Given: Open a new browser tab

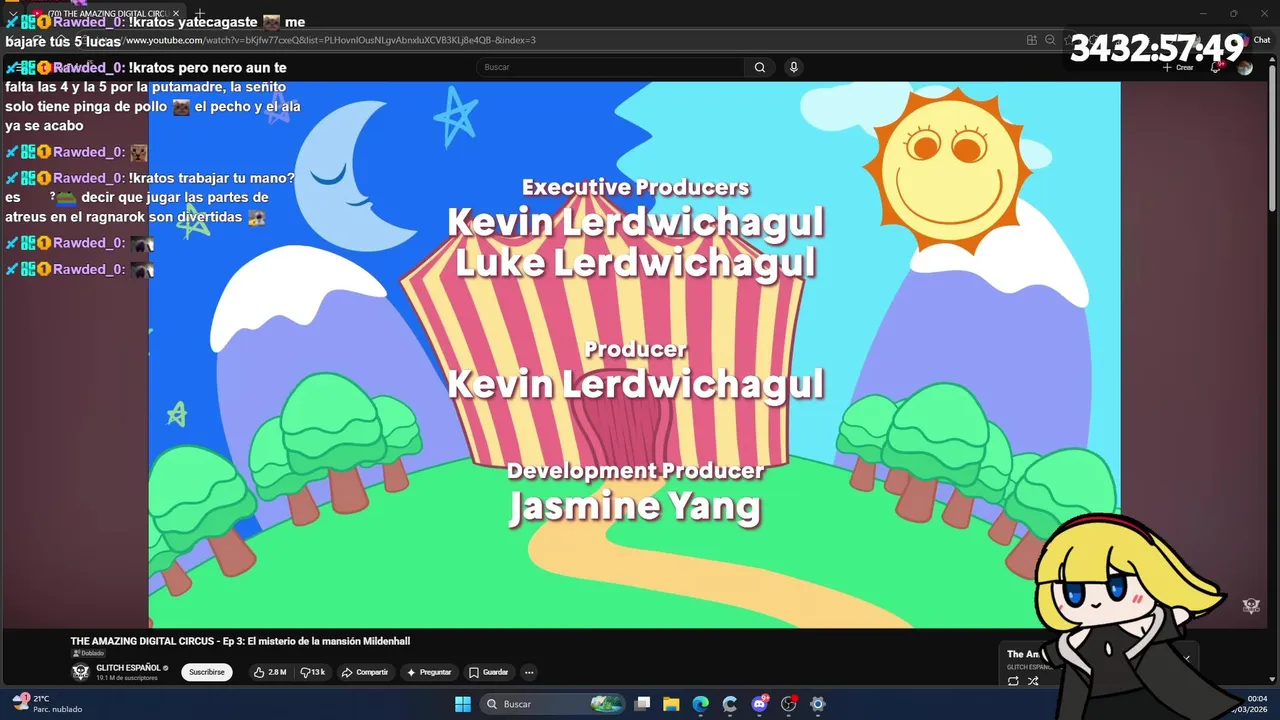Looking at the screenshot, I should tap(199, 13).
